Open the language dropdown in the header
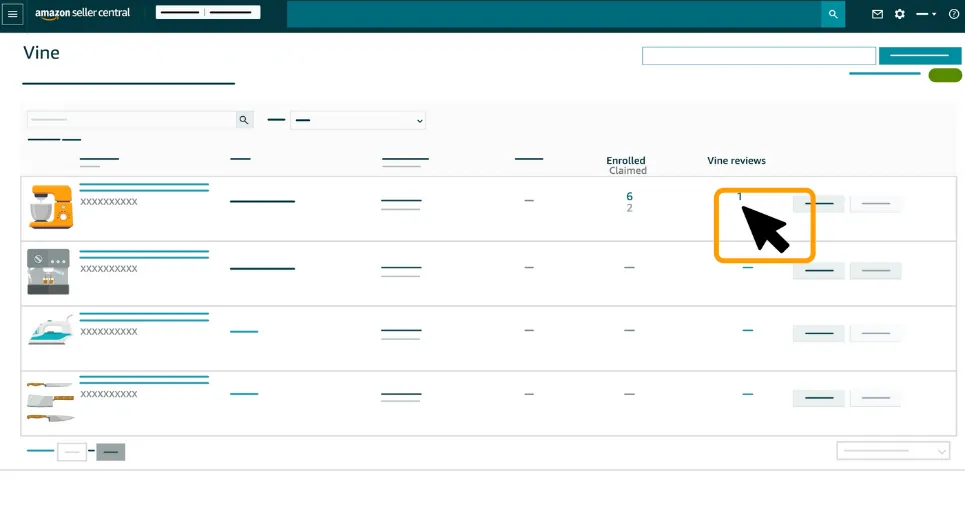Viewport: 966px width, 528px height. 926,15
